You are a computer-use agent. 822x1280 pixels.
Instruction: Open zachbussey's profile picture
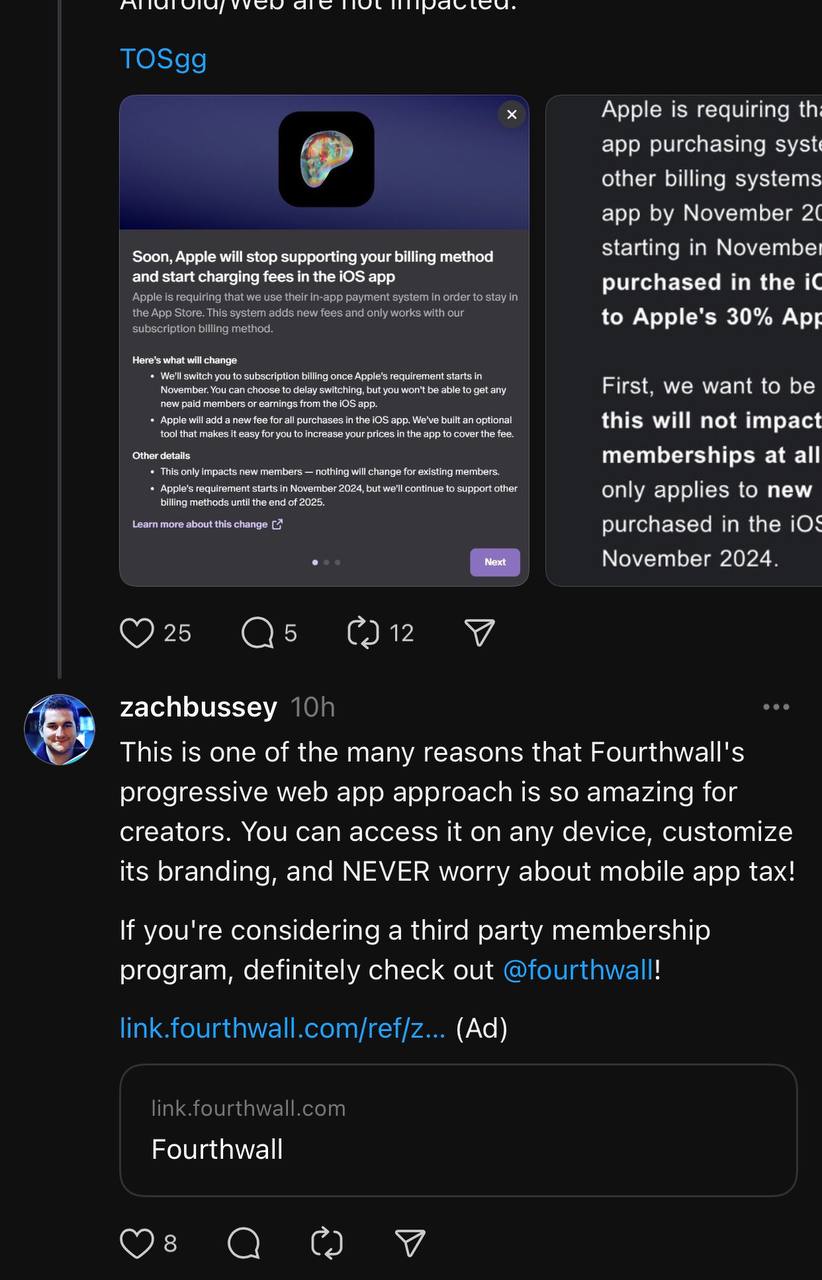point(60,730)
